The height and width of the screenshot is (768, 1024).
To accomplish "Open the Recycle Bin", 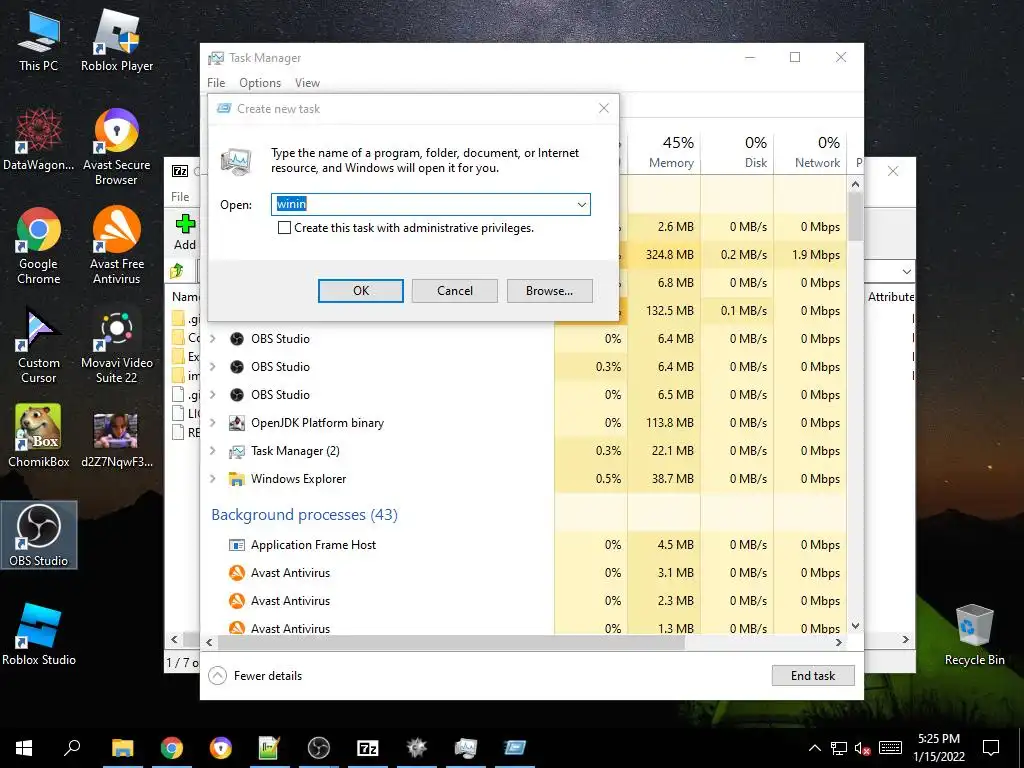I will [x=974, y=634].
